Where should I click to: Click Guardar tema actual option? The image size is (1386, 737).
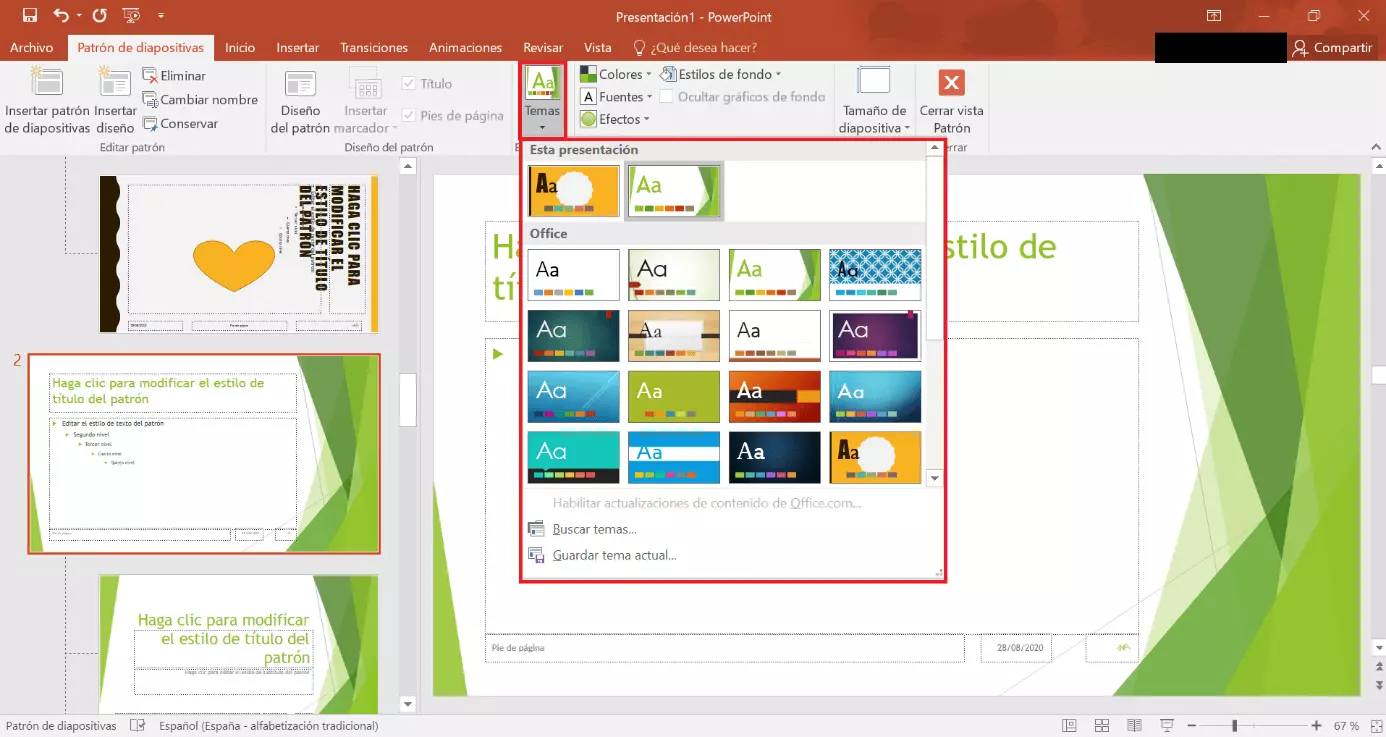point(614,555)
